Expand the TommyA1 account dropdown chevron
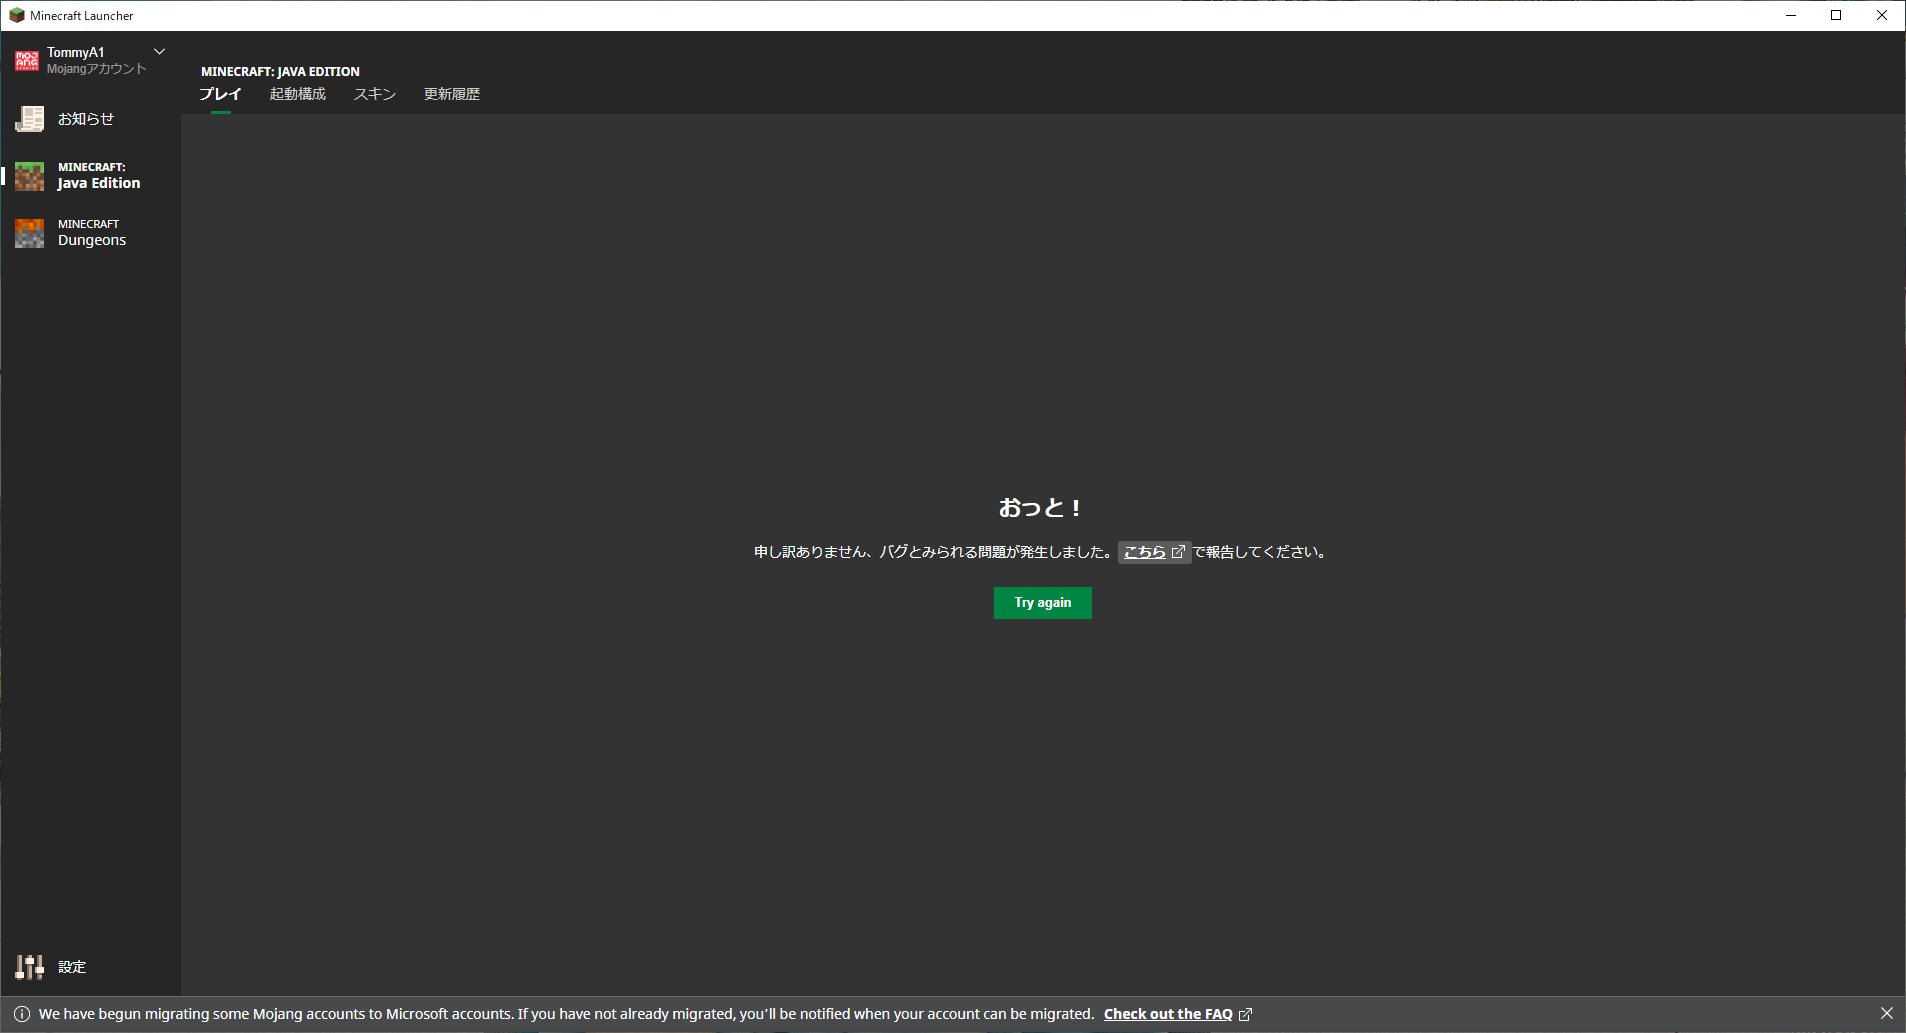 click(159, 51)
